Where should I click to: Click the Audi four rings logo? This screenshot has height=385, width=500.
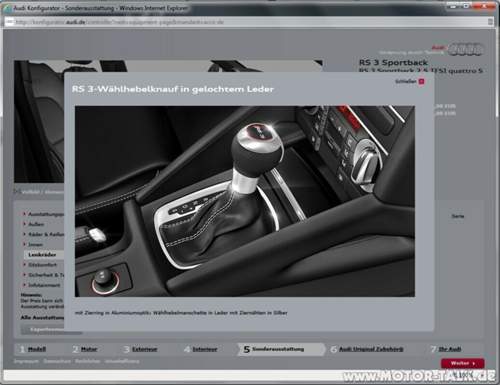pos(466,49)
